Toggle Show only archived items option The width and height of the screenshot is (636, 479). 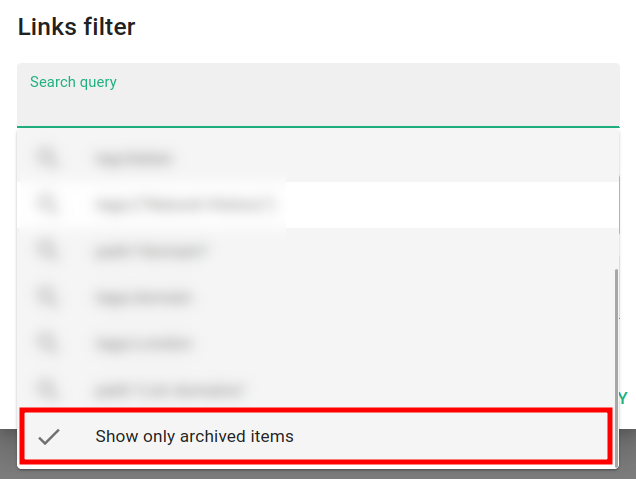[195, 436]
